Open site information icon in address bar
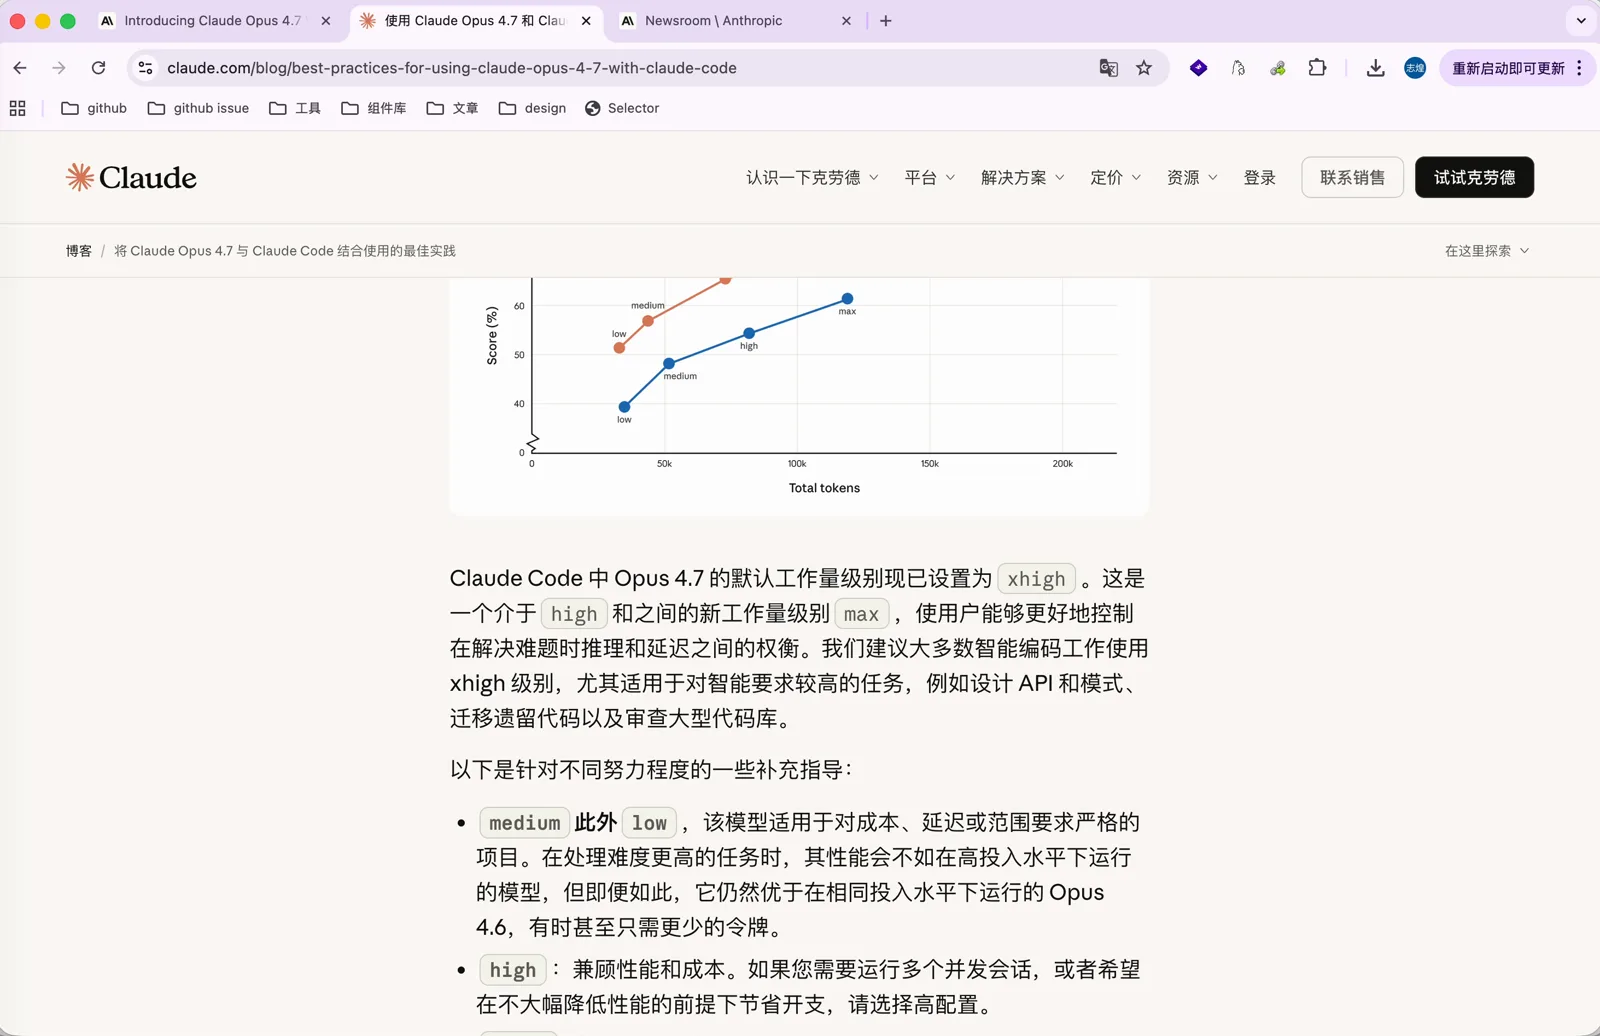 146,68
